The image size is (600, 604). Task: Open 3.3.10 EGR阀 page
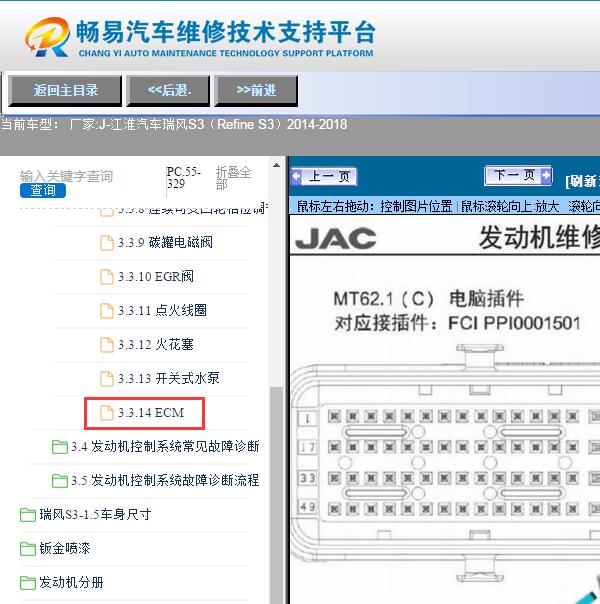pos(156,276)
